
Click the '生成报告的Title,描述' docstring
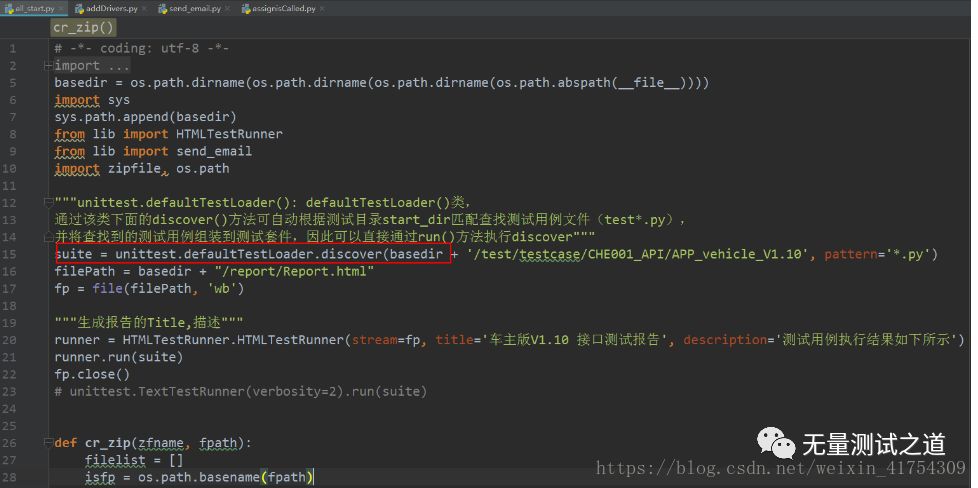148,323
